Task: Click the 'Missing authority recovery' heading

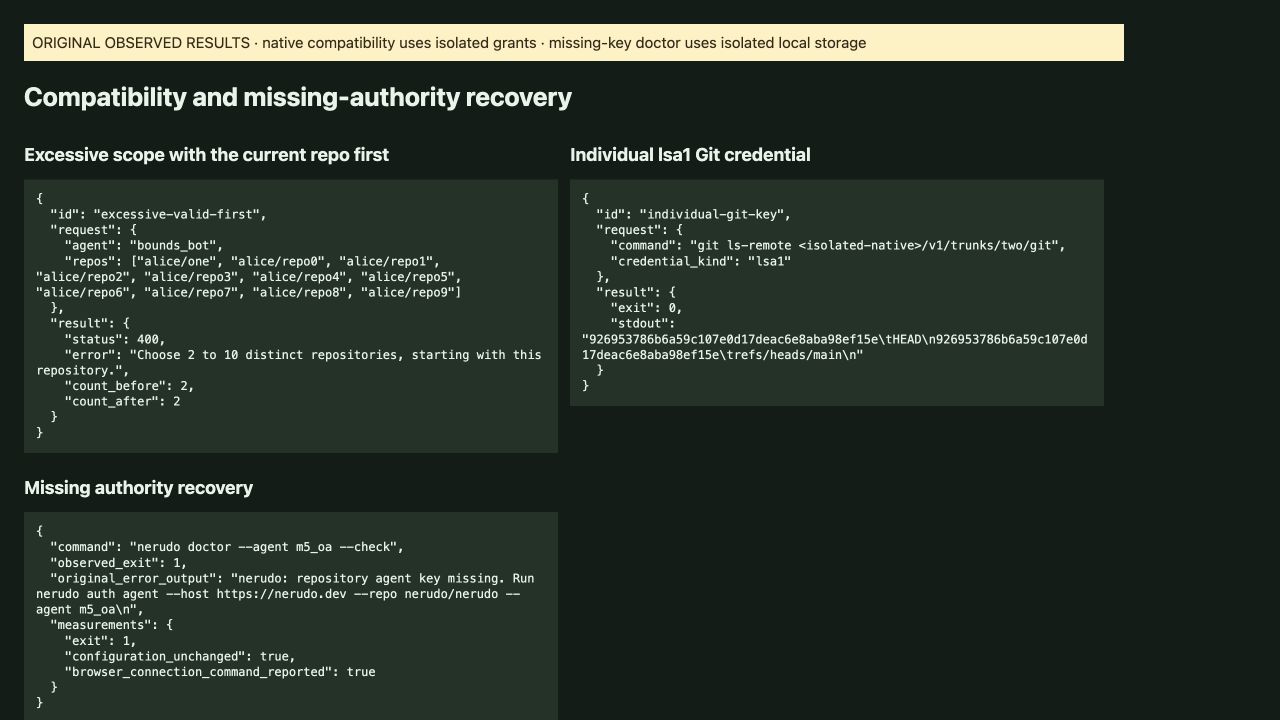Action: (x=138, y=488)
